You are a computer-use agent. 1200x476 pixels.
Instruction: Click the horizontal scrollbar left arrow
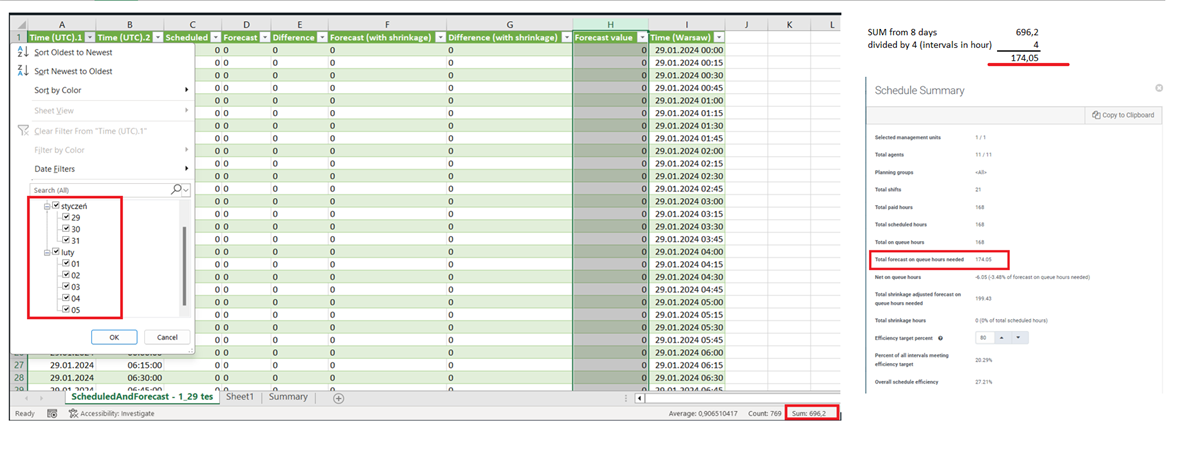pos(640,398)
